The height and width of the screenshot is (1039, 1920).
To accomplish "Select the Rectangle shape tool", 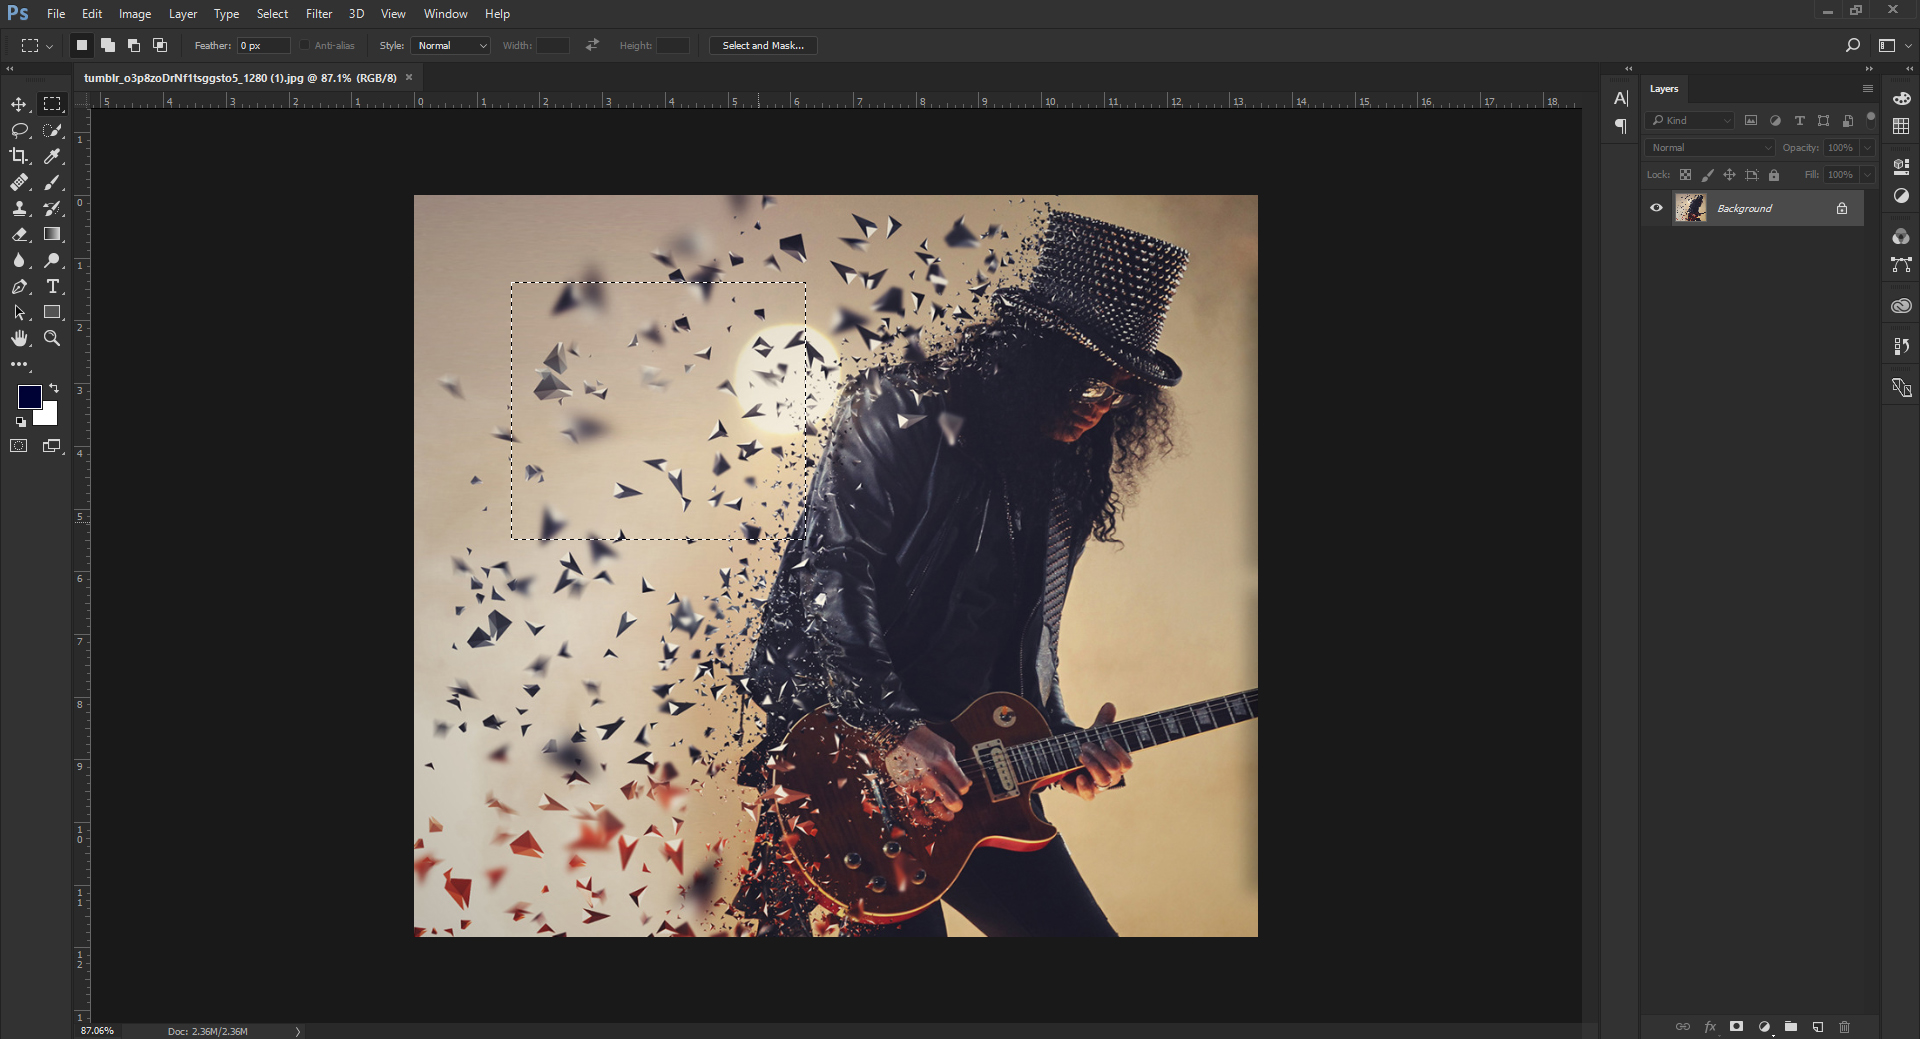I will click(x=52, y=312).
